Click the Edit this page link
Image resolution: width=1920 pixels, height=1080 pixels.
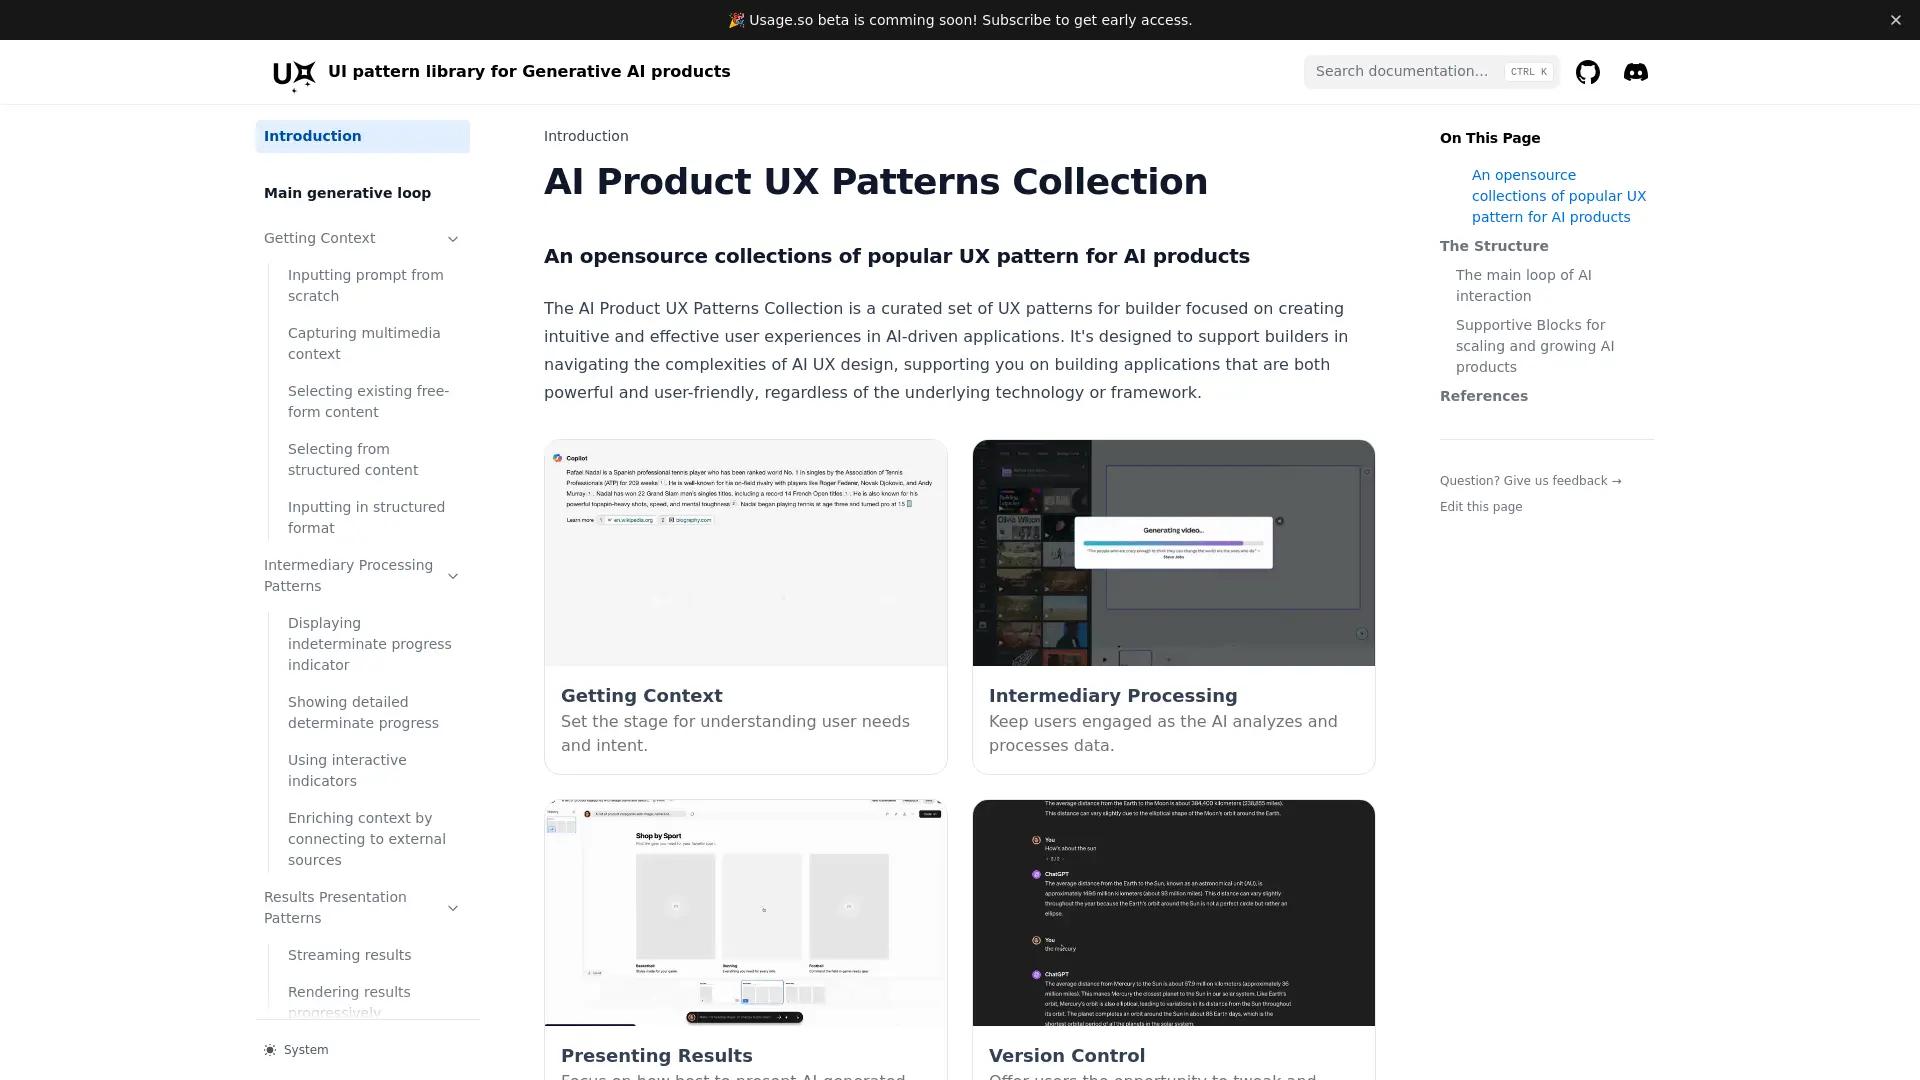click(1480, 506)
